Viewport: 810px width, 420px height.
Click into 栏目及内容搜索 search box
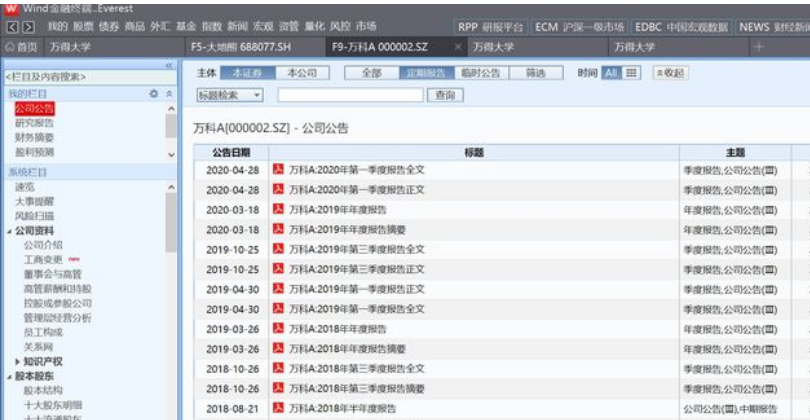pyautogui.click(x=90, y=77)
